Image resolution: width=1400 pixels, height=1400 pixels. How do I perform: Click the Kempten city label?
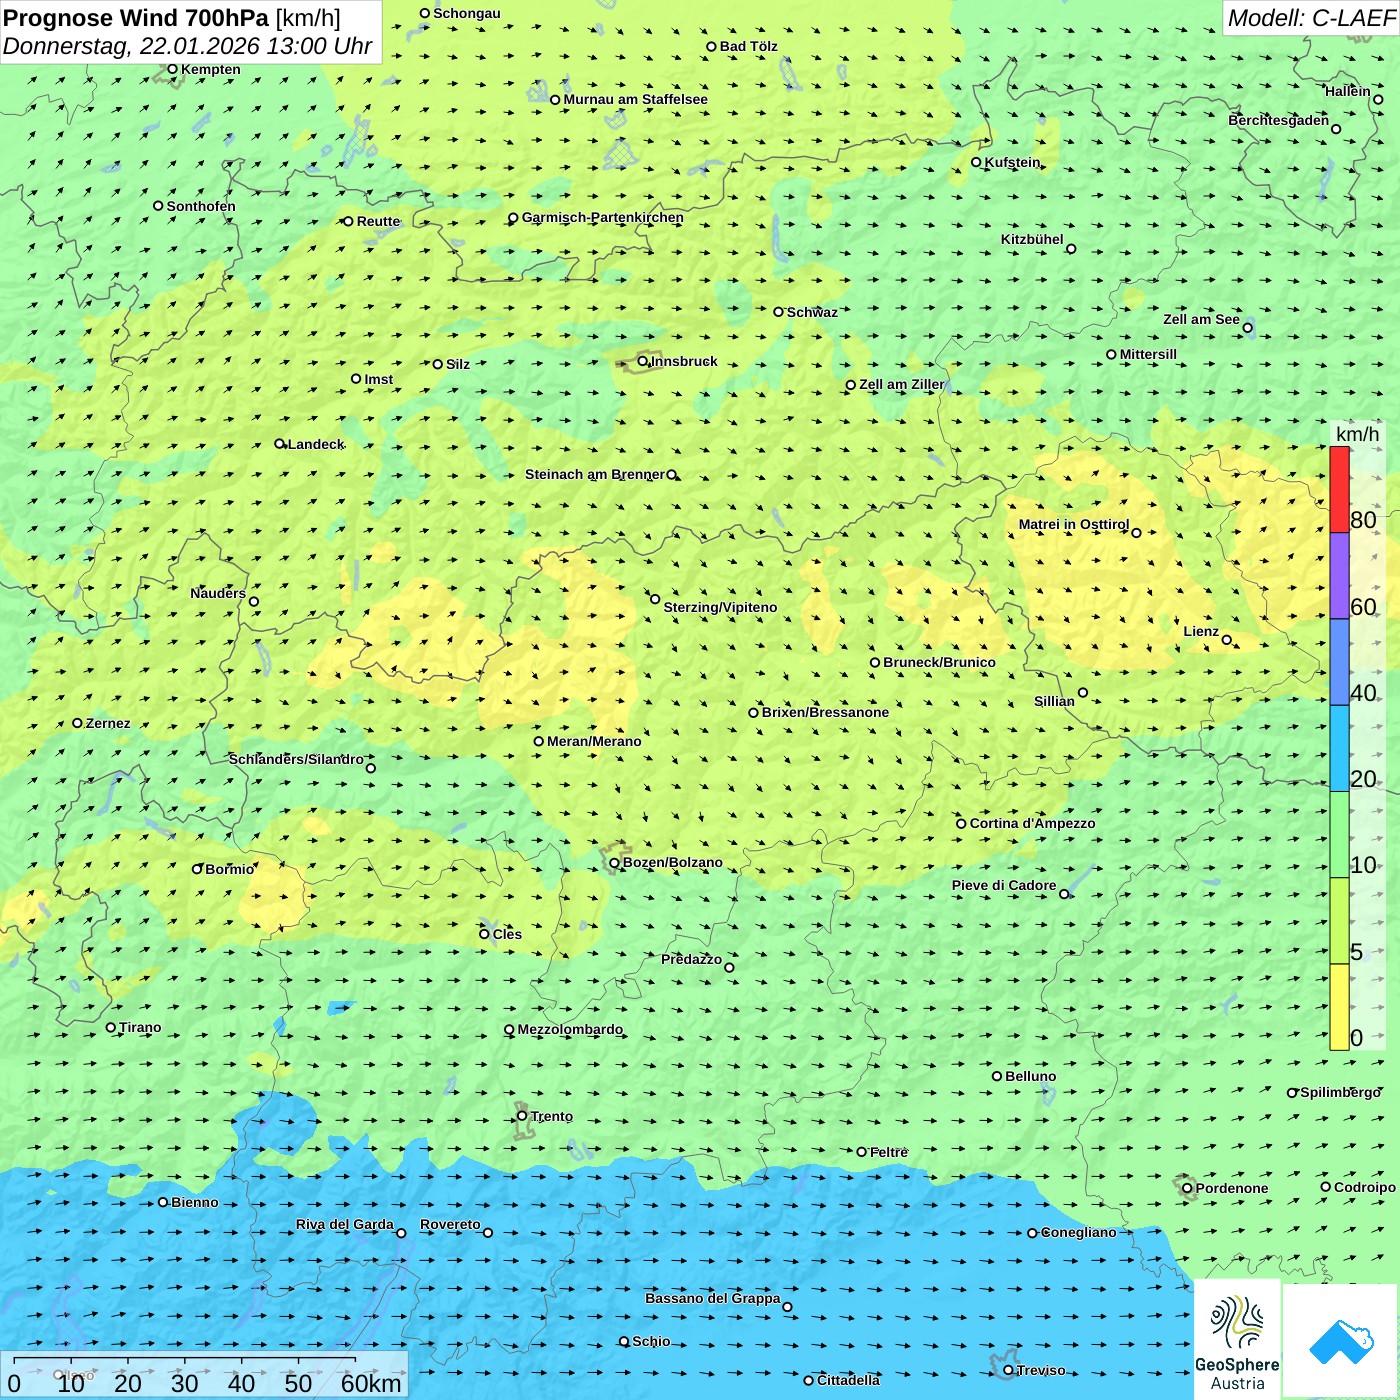tap(211, 69)
